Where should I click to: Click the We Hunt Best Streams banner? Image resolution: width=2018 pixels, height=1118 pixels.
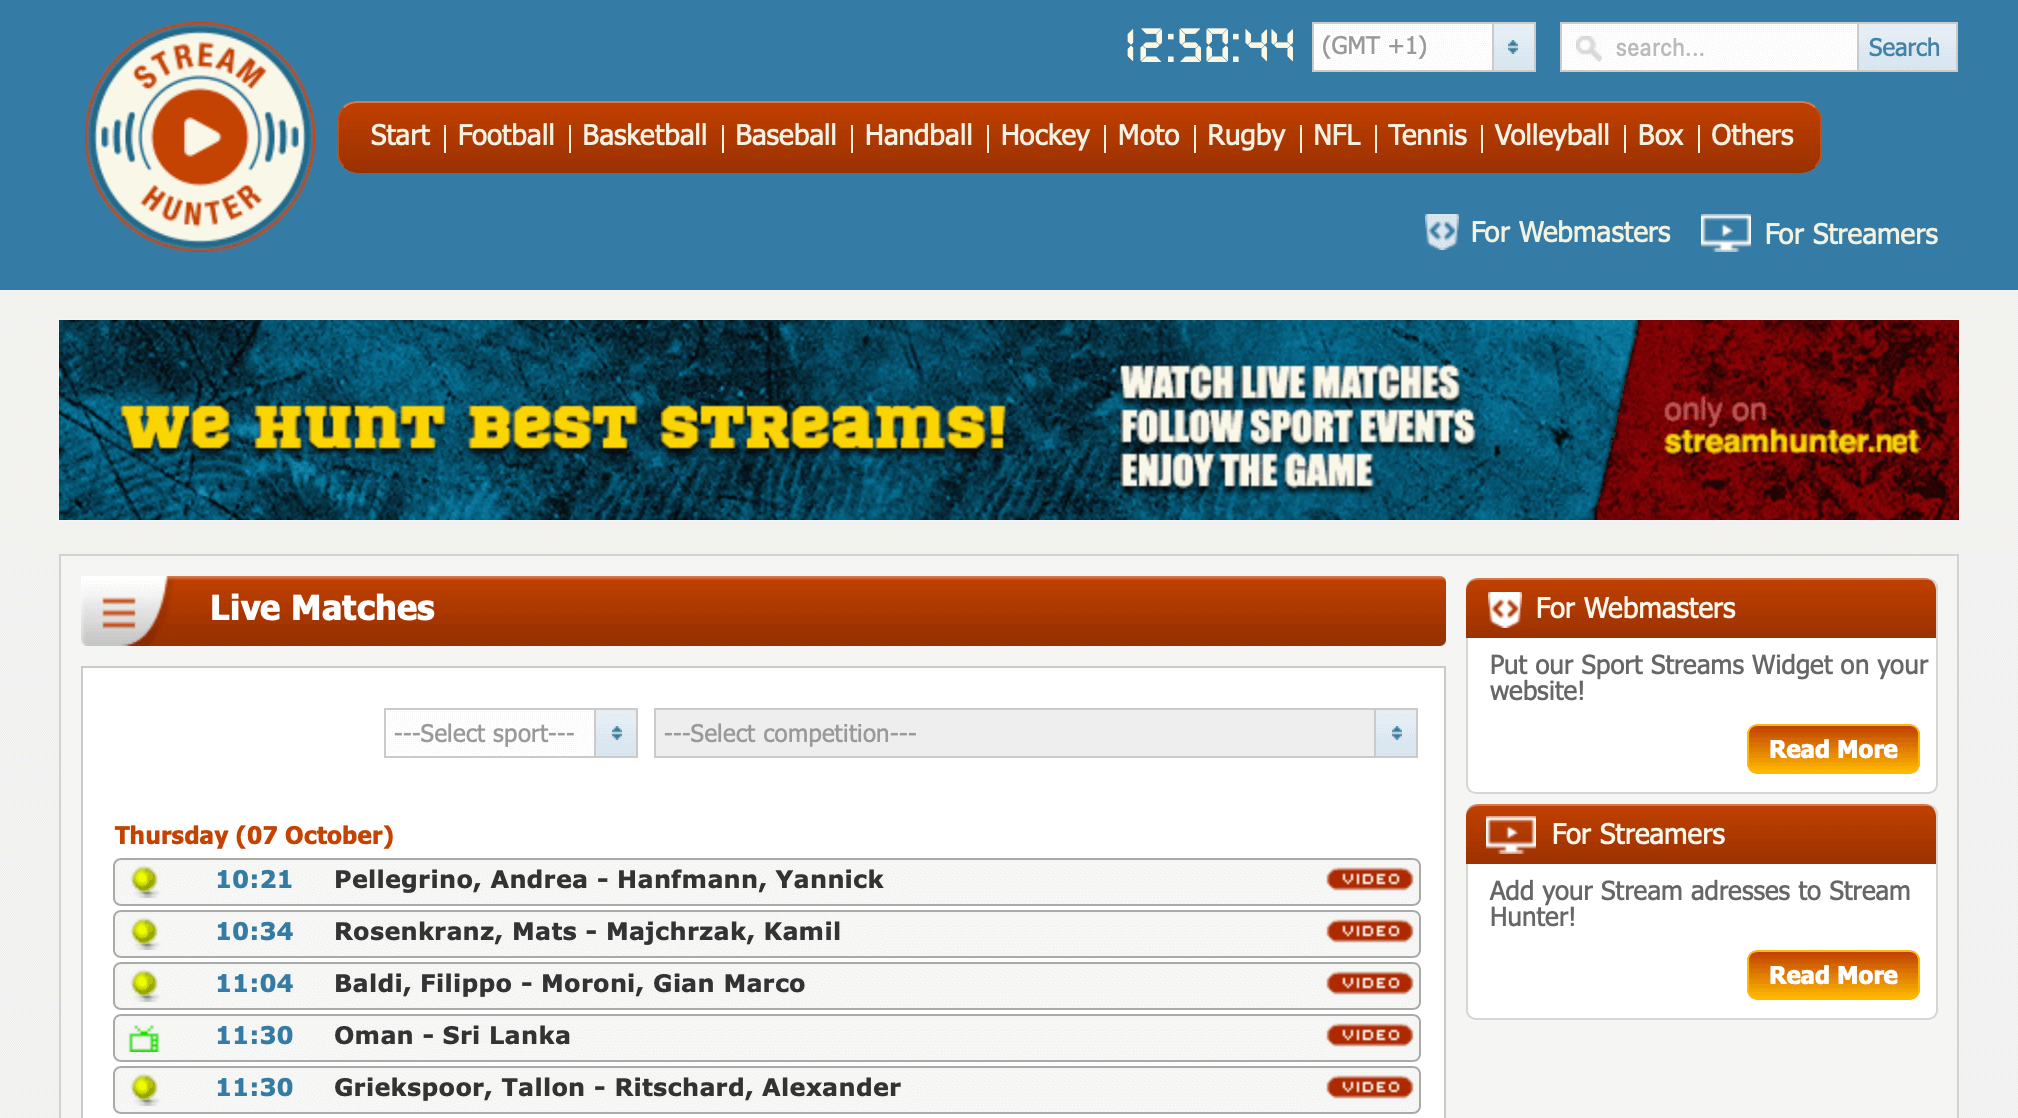pos(1008,420)
